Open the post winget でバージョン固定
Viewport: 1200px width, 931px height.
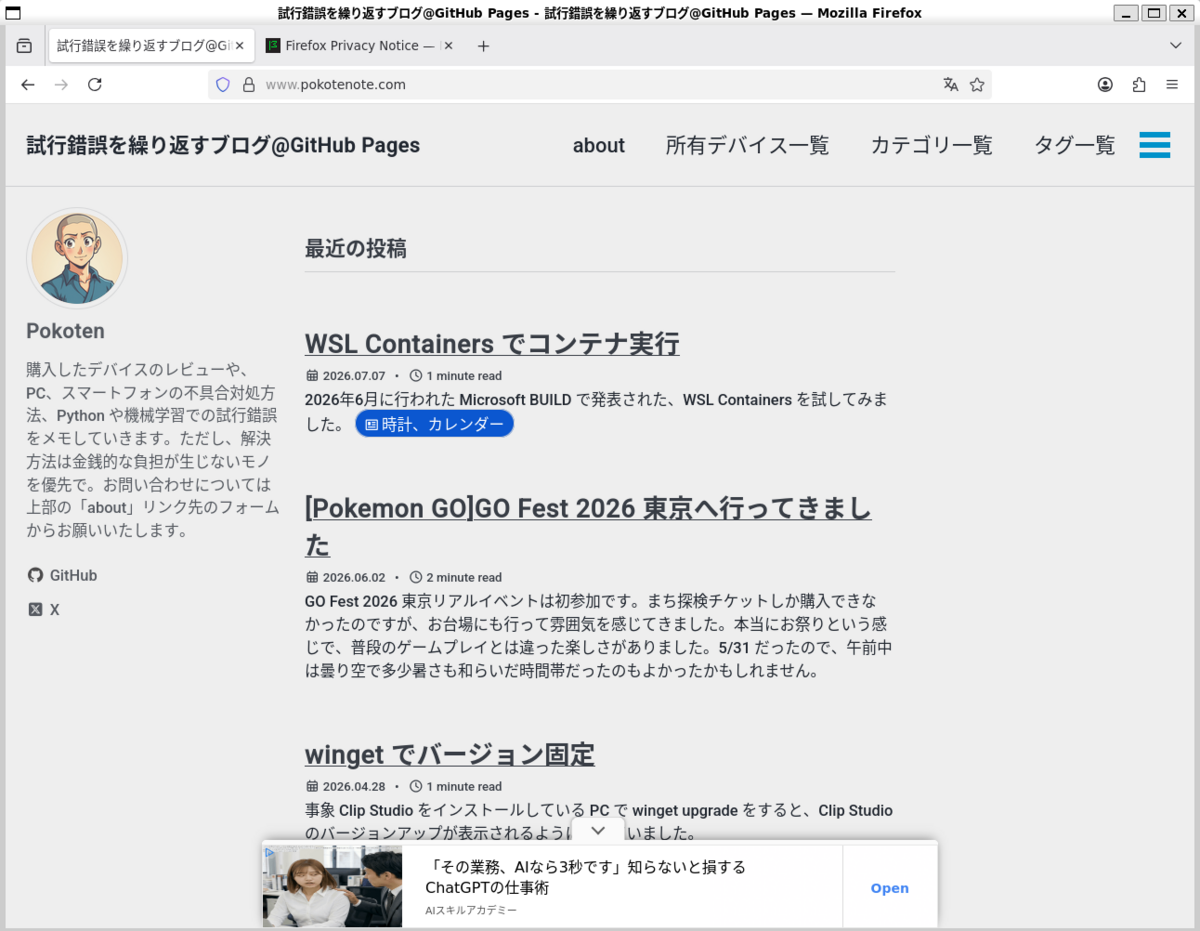[x=450, y=754]
